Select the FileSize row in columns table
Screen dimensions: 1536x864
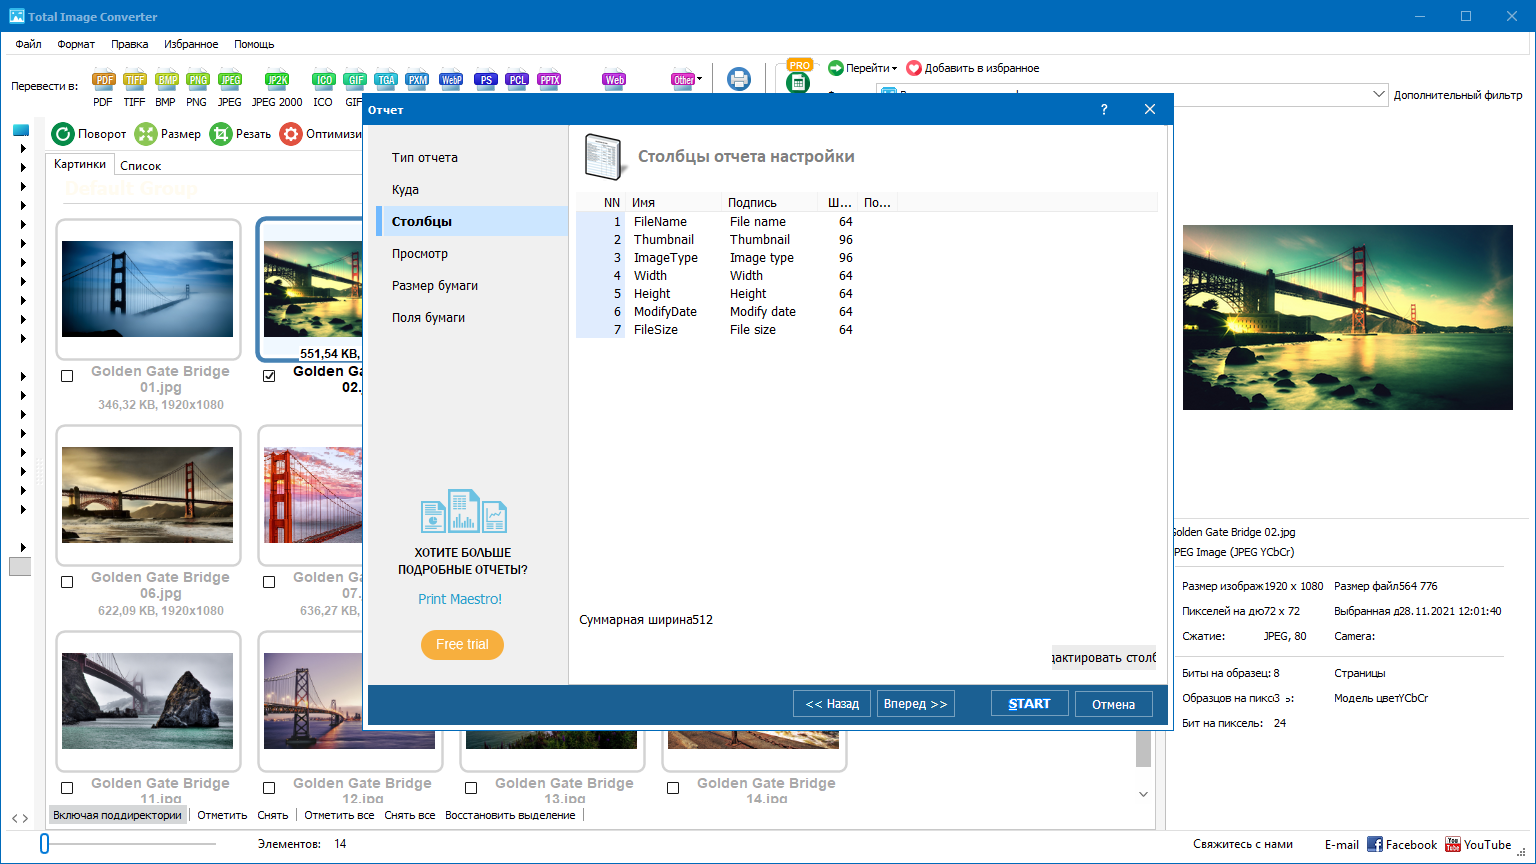656,330
